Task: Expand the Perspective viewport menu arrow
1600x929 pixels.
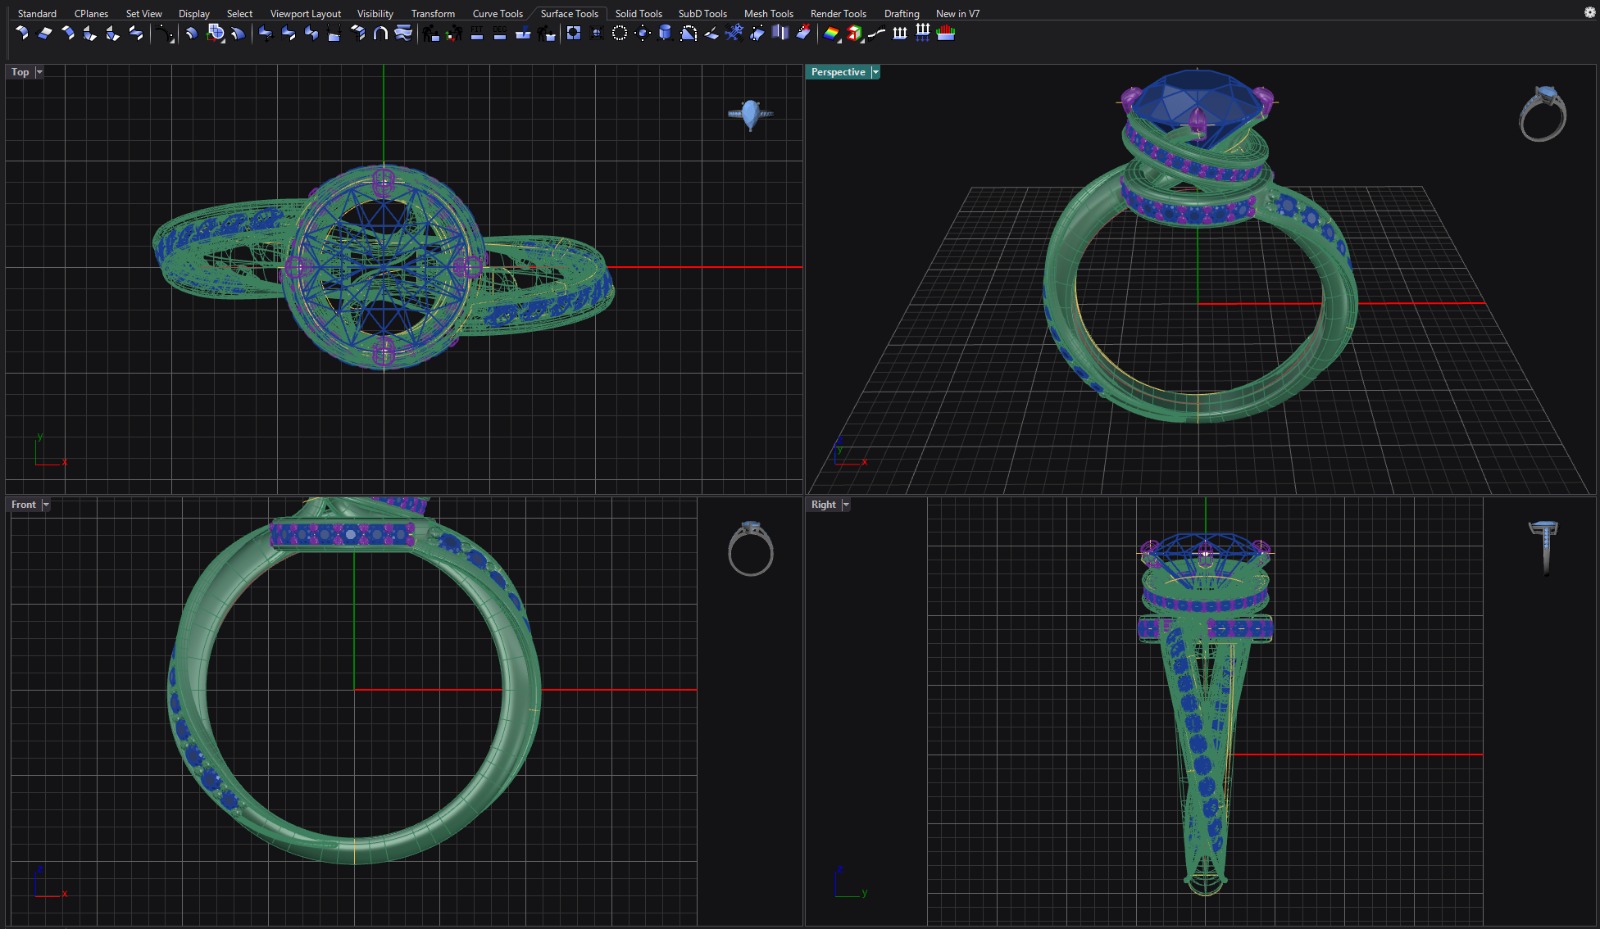Action: [875, 72]
